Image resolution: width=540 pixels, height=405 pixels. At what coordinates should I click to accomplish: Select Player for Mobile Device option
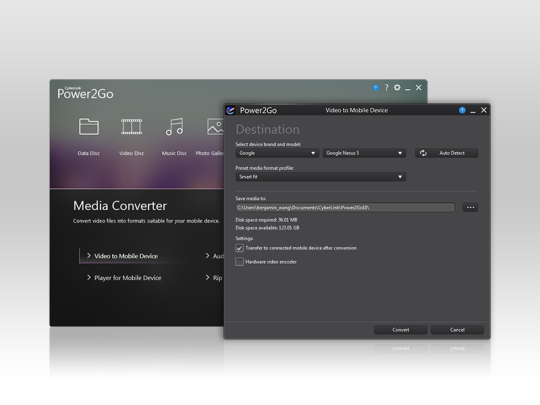tap(127, 278)
